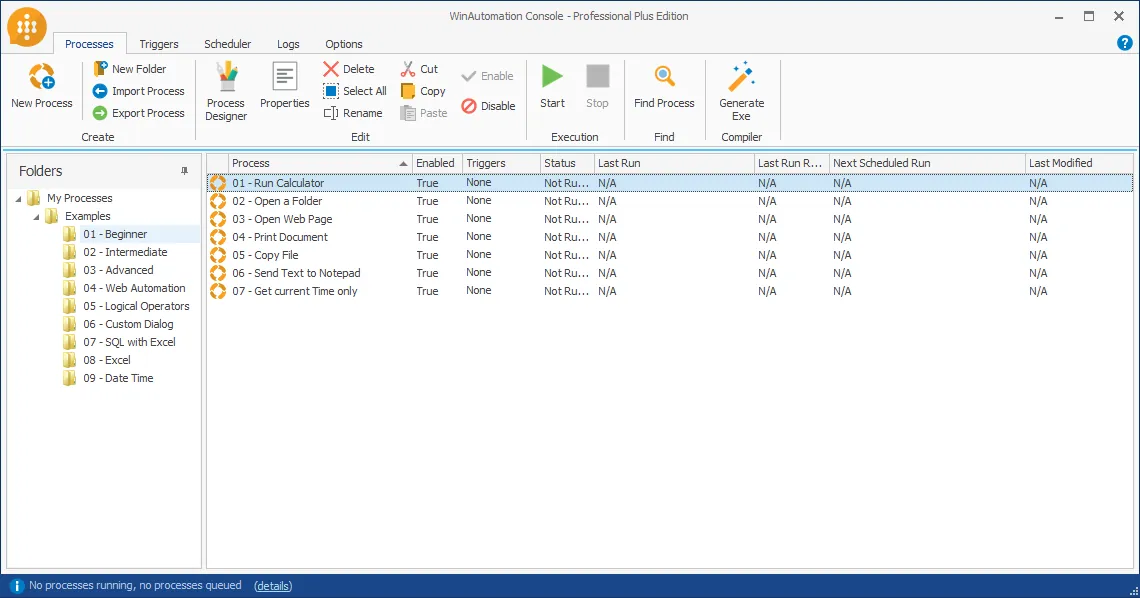This screenshot has height=598, width=1140.
Task: Click the WinAutomation orange logo button
Action: pos(27,28)
